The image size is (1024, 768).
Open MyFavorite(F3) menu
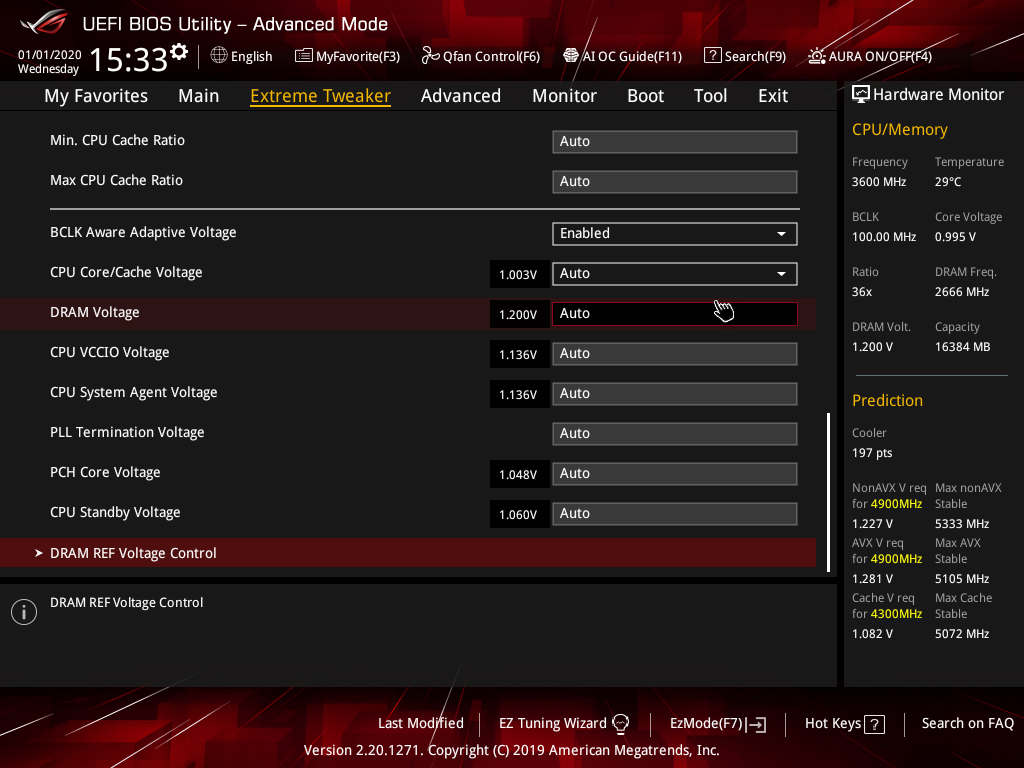[x=347, y=56]
